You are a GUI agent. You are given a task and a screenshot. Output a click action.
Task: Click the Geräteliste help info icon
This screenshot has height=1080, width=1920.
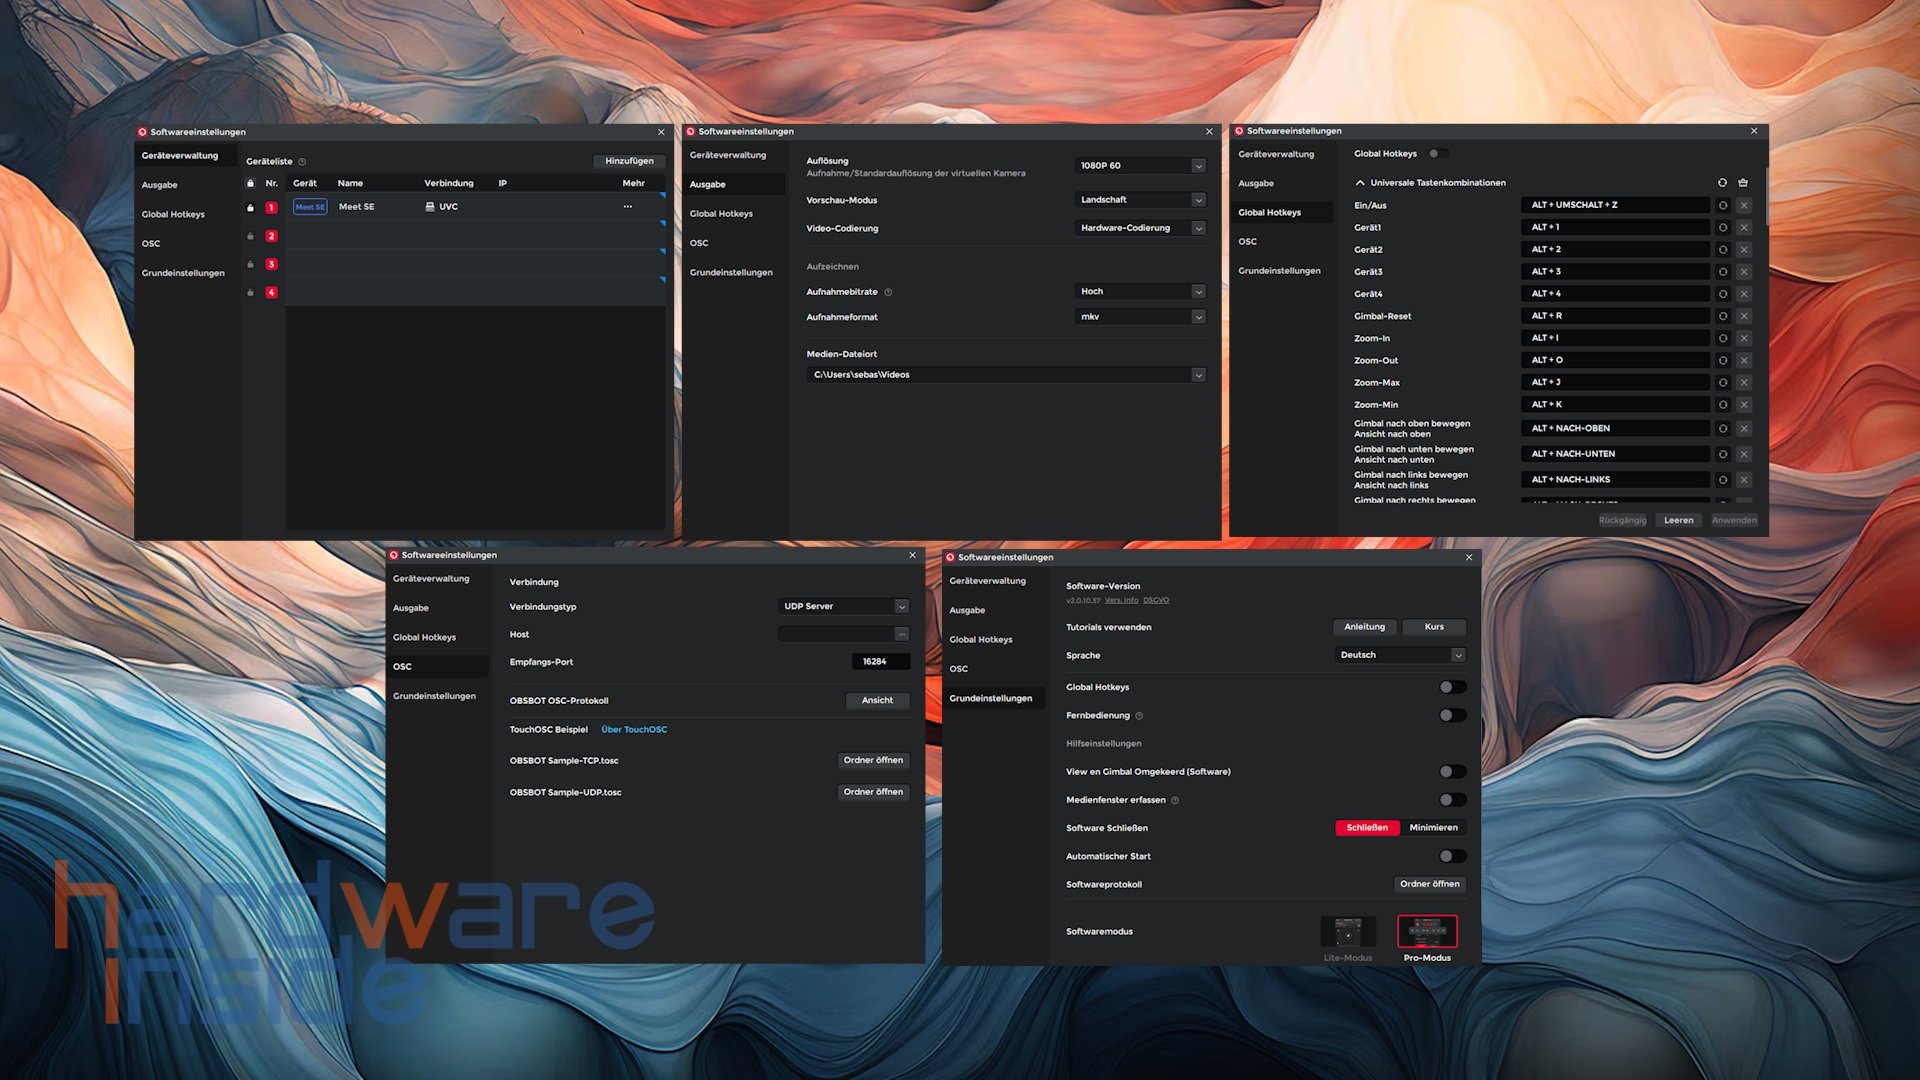tap(302, 162)
